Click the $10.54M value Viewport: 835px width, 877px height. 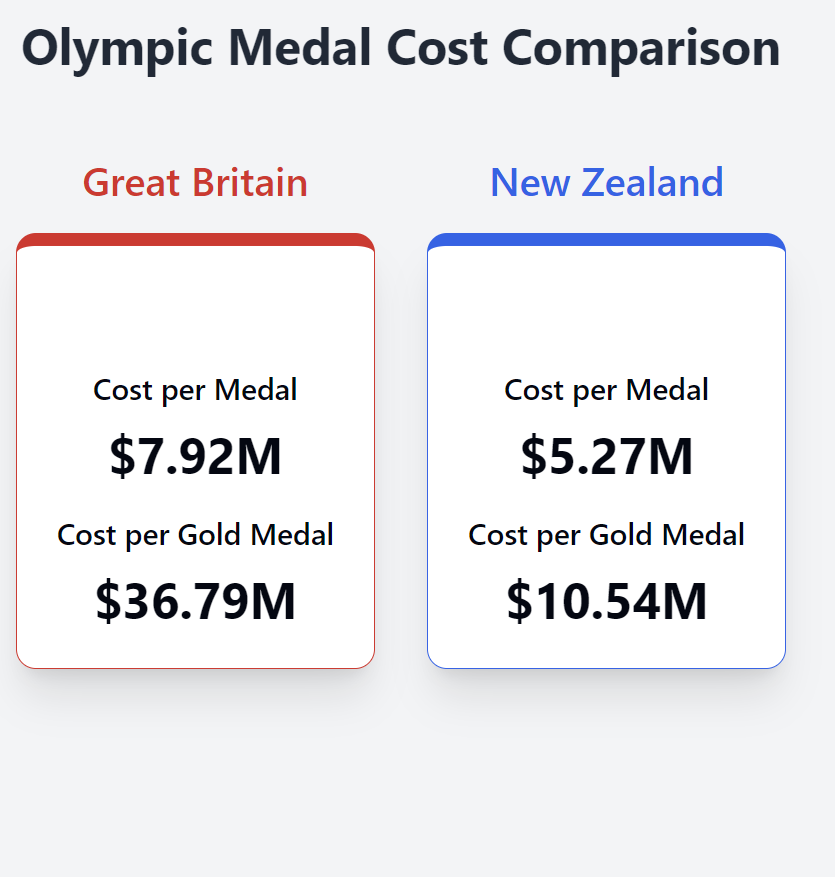606,602
